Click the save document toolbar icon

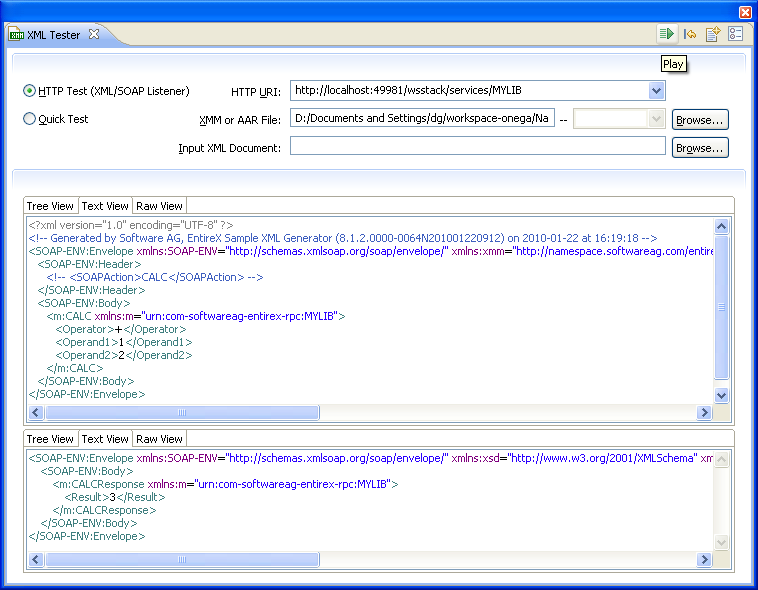pyautogui.click(x=713, y=34)
